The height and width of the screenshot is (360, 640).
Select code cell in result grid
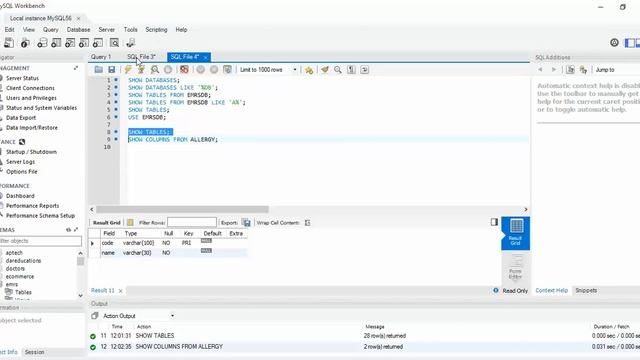(107, 243)
